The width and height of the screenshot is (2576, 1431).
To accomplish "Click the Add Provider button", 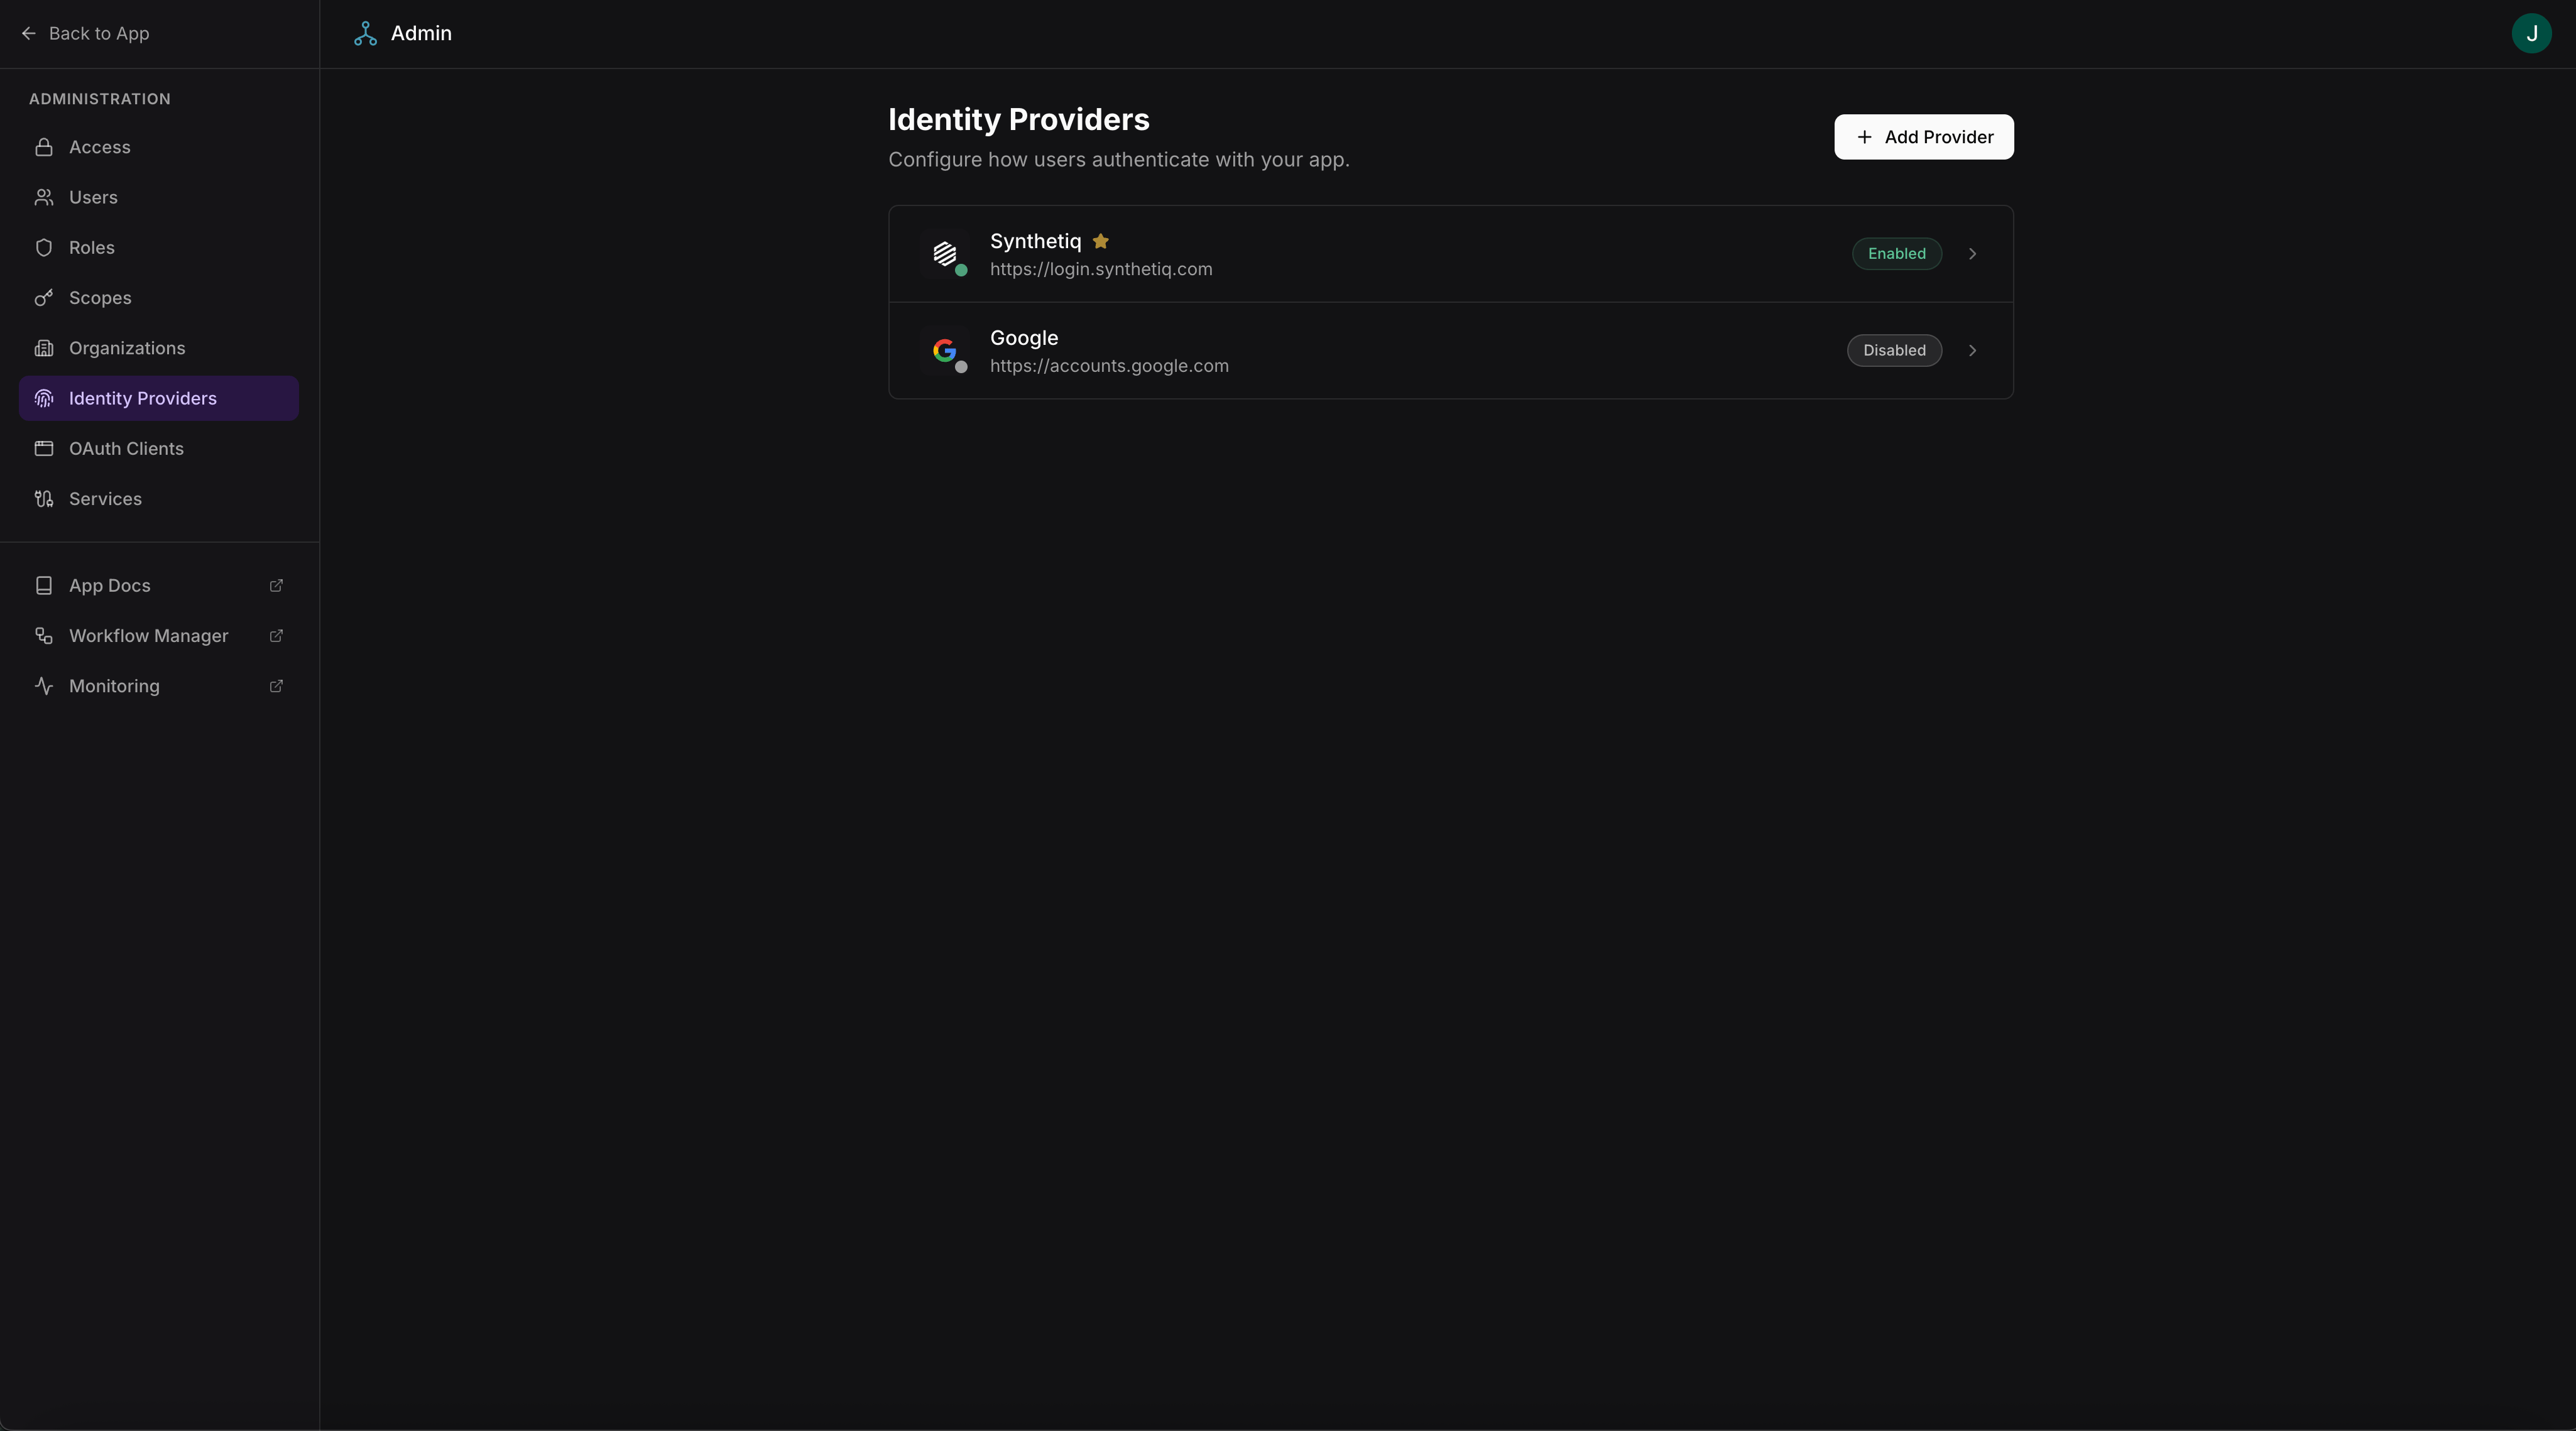I will pos(1923,137).
